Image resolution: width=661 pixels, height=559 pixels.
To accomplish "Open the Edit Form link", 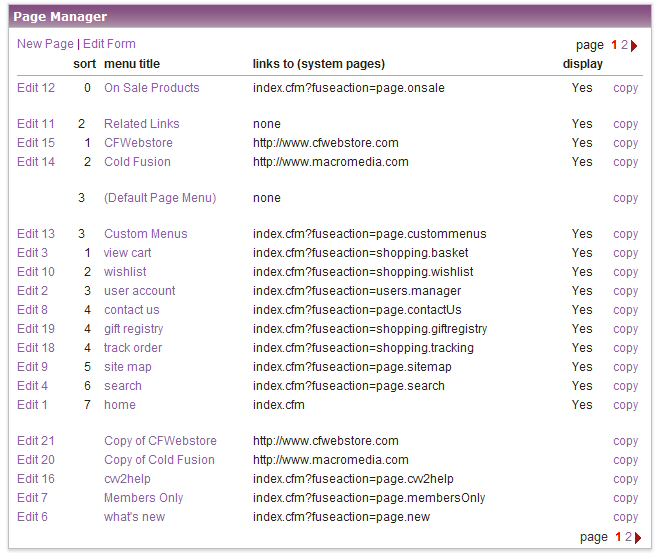I will tap(109, 44).
